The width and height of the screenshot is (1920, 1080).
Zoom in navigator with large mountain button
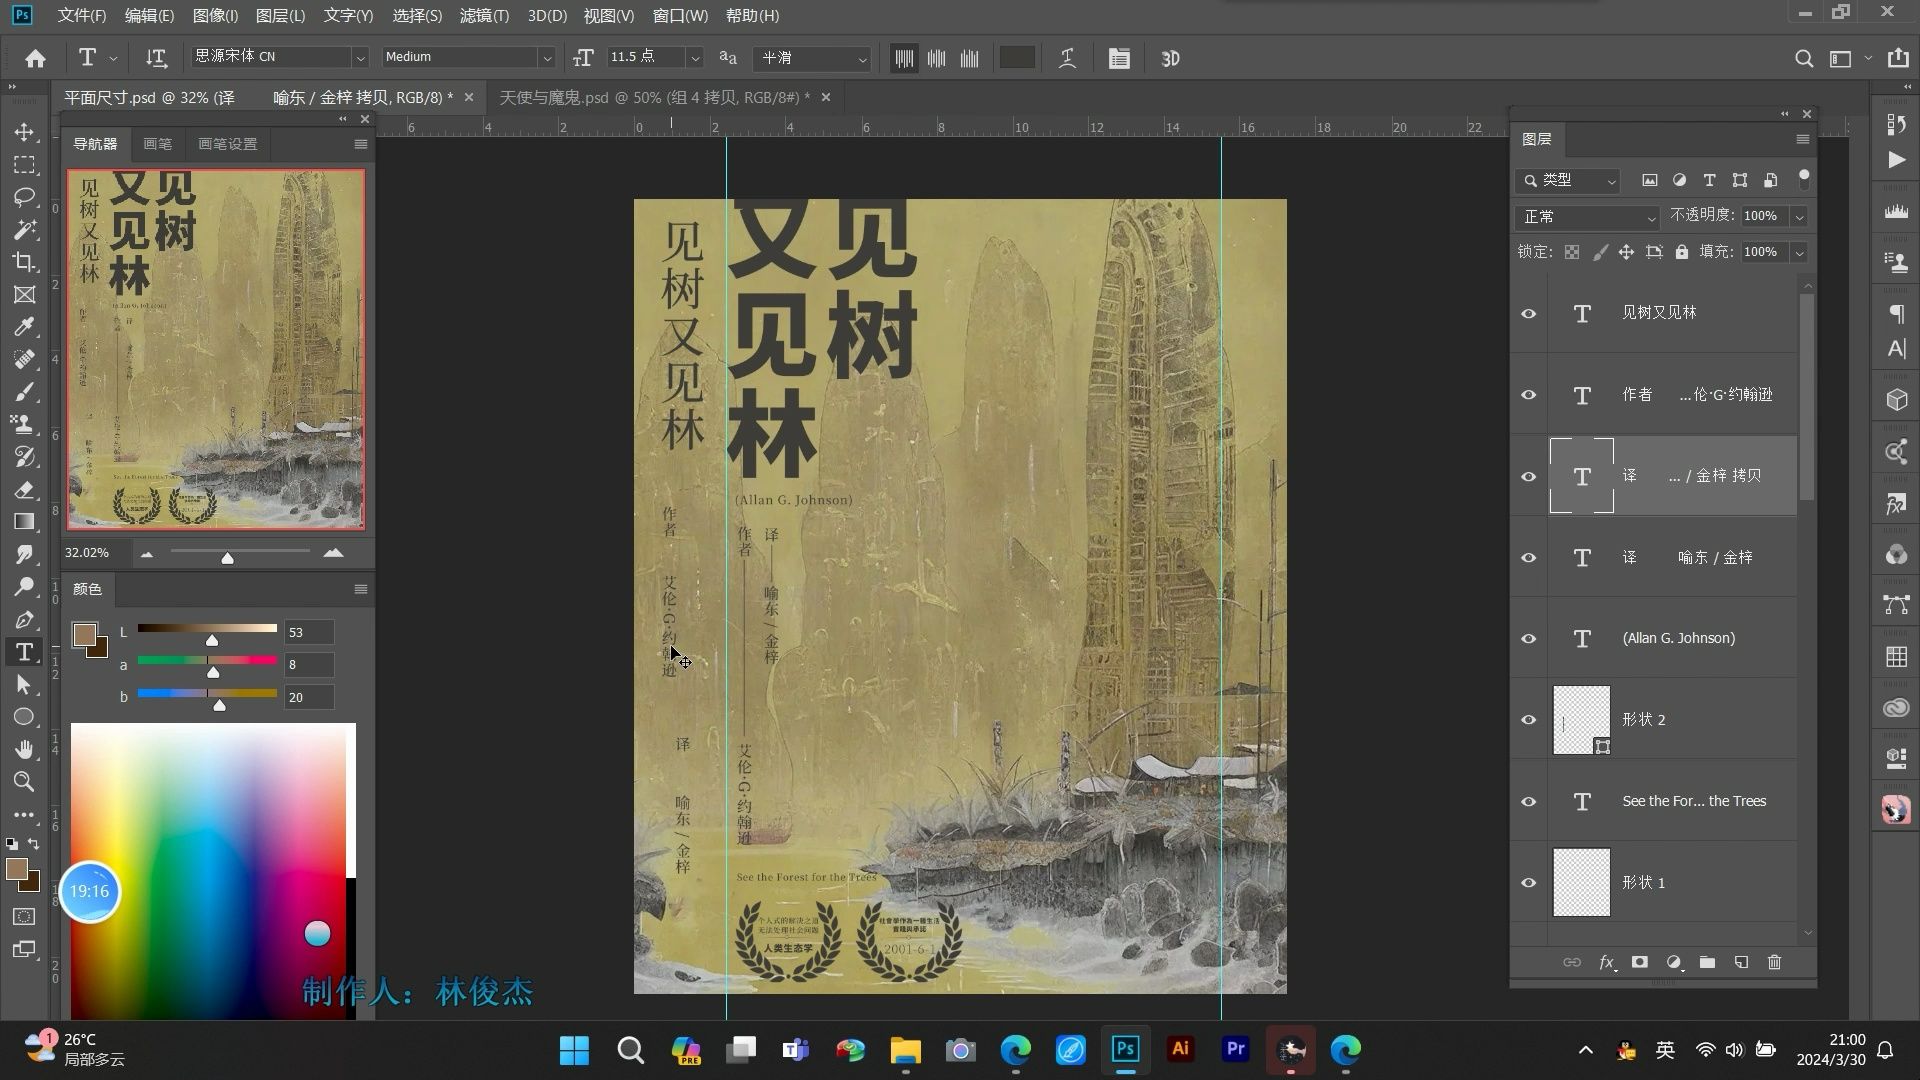coord(333,553)
